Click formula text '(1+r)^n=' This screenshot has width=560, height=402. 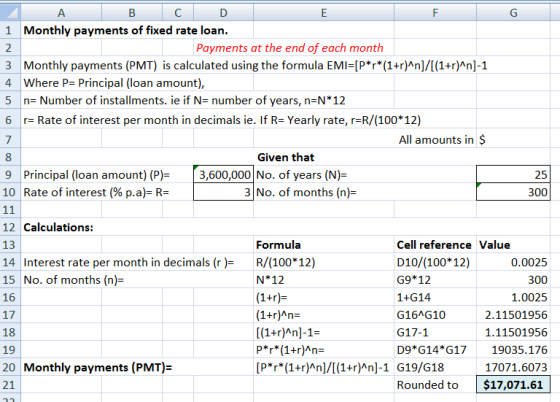coord(278,315)
